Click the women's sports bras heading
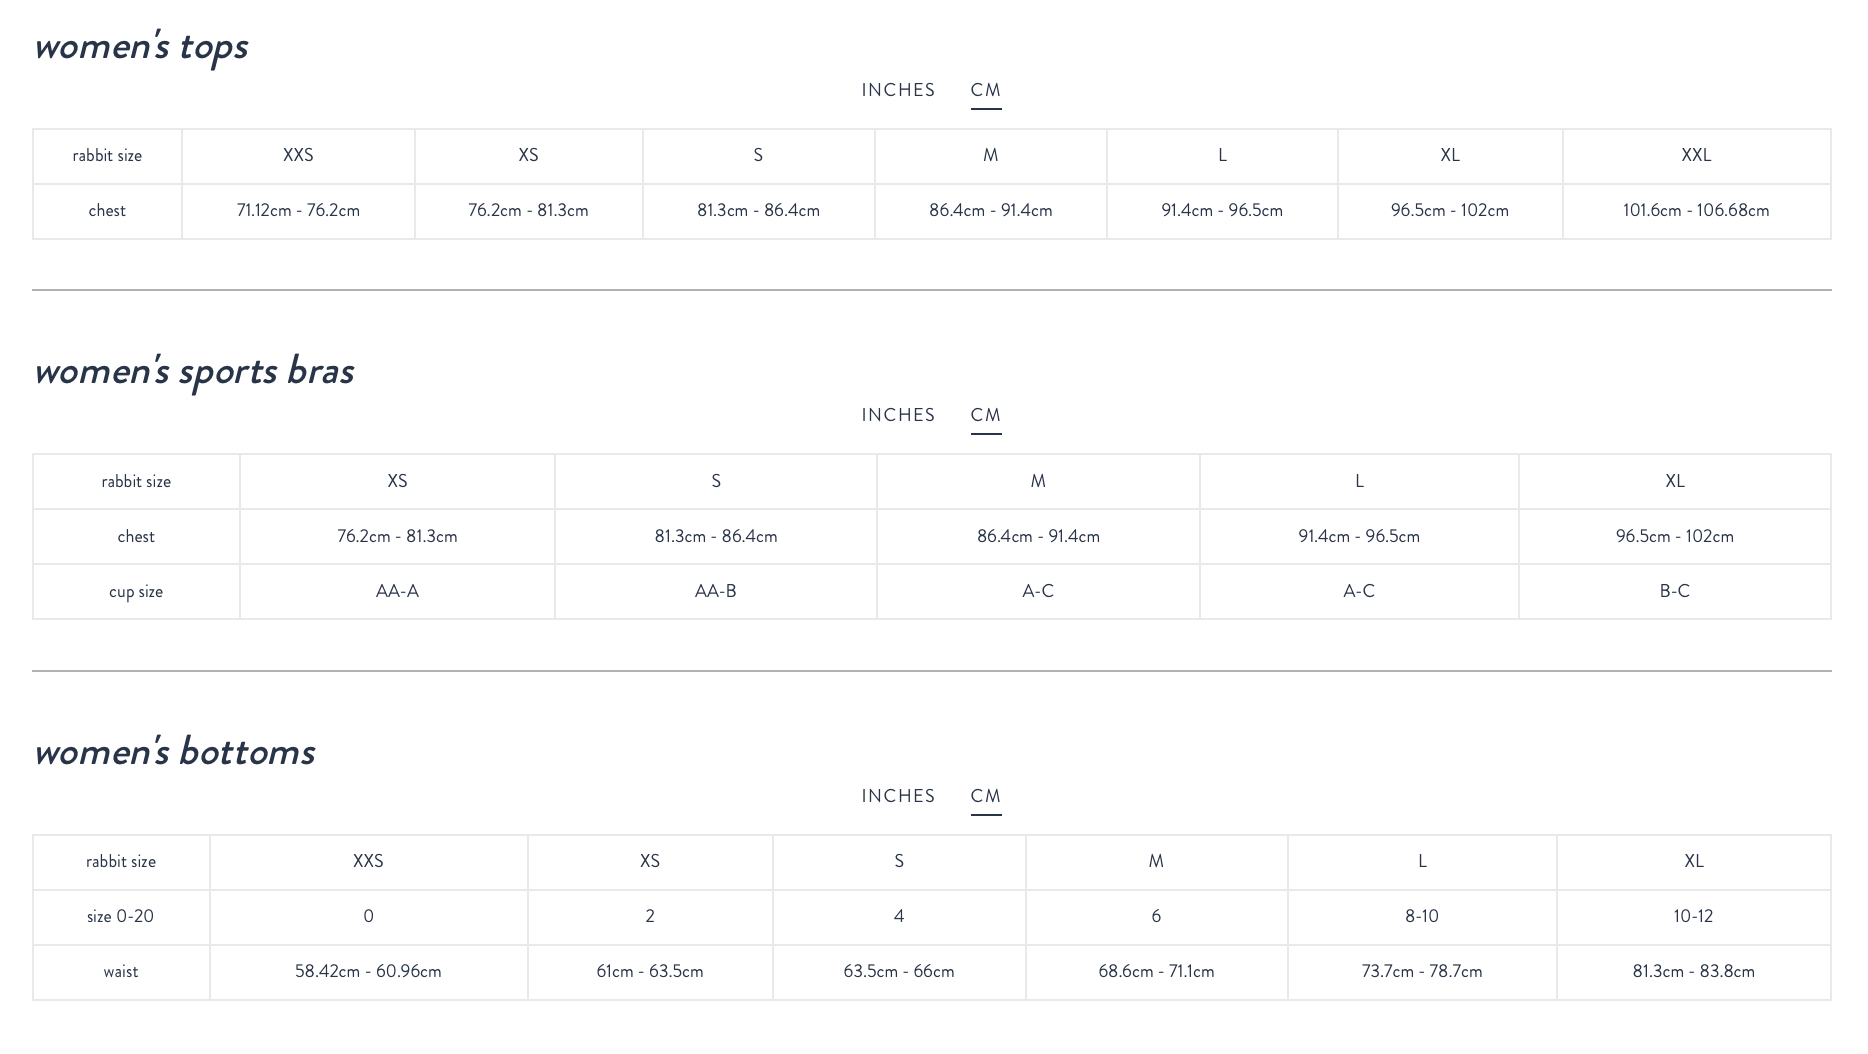1868x1054 pixels. point(194,371)
